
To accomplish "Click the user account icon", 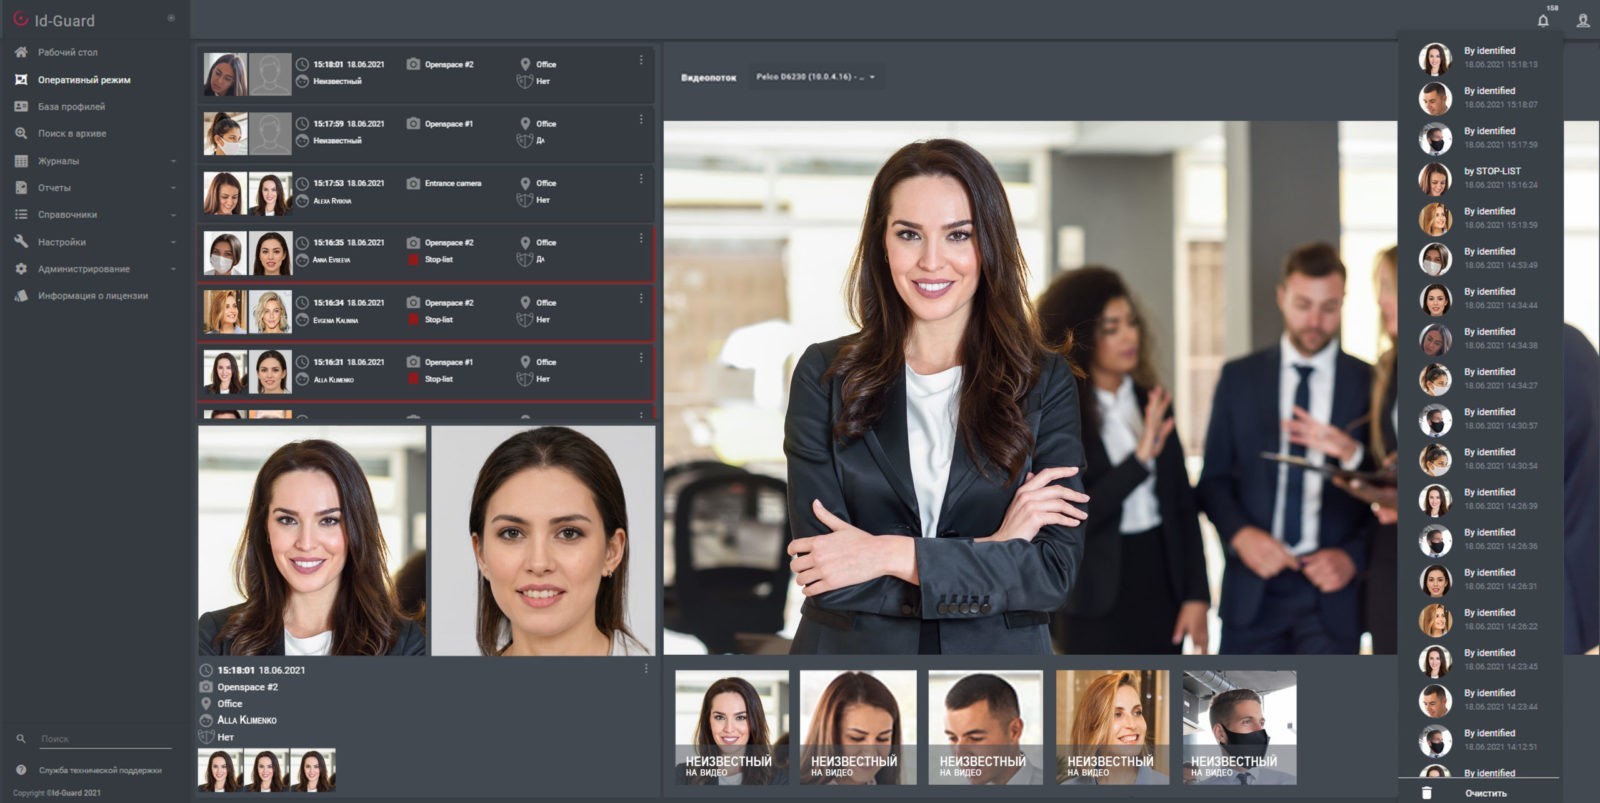I will 1583,21.
